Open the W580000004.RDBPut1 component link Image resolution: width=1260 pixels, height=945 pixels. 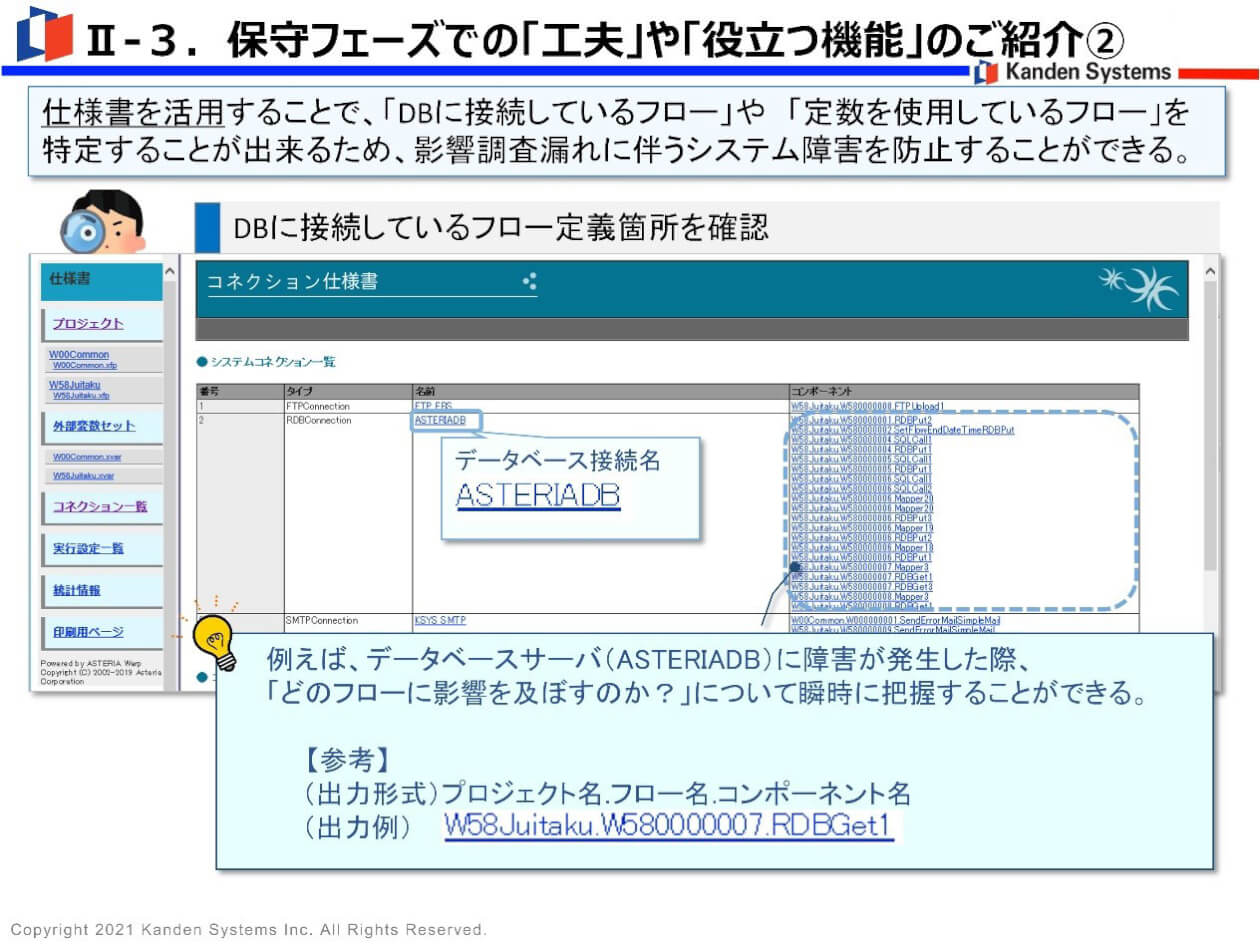tap(862, 450)
